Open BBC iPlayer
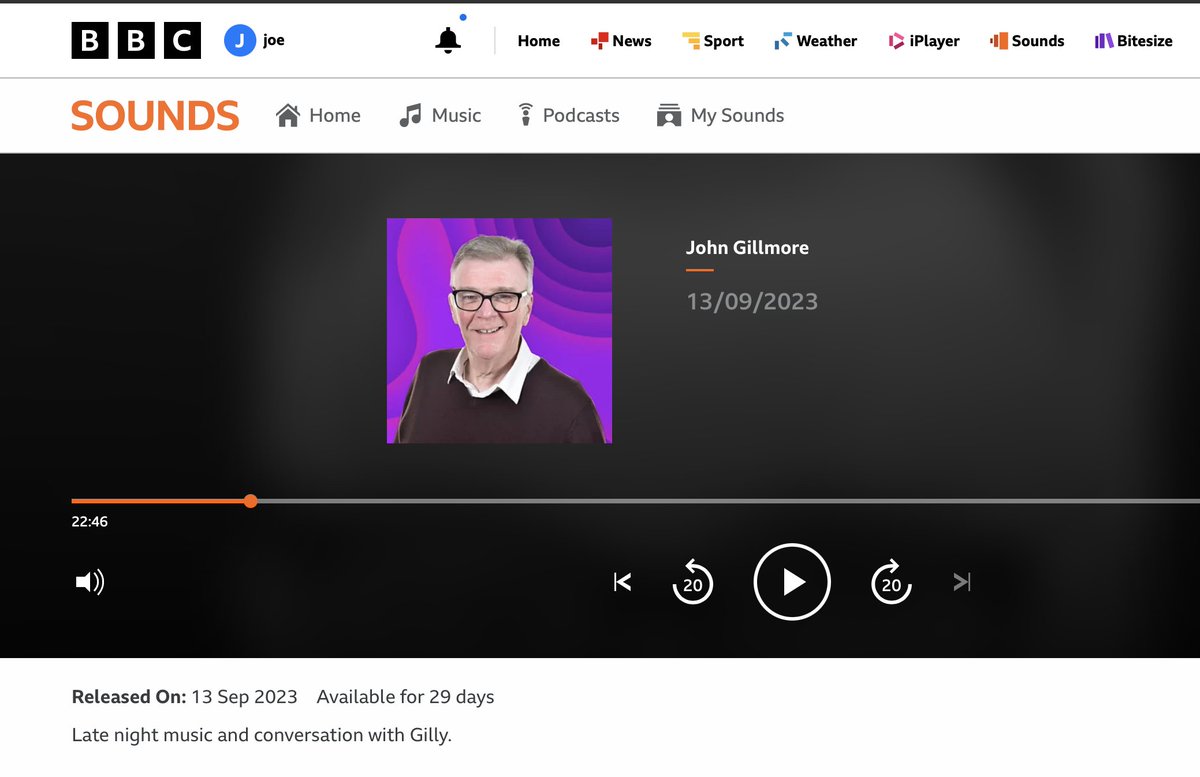This screenshot has width=1200, height=777. (924, 41)
